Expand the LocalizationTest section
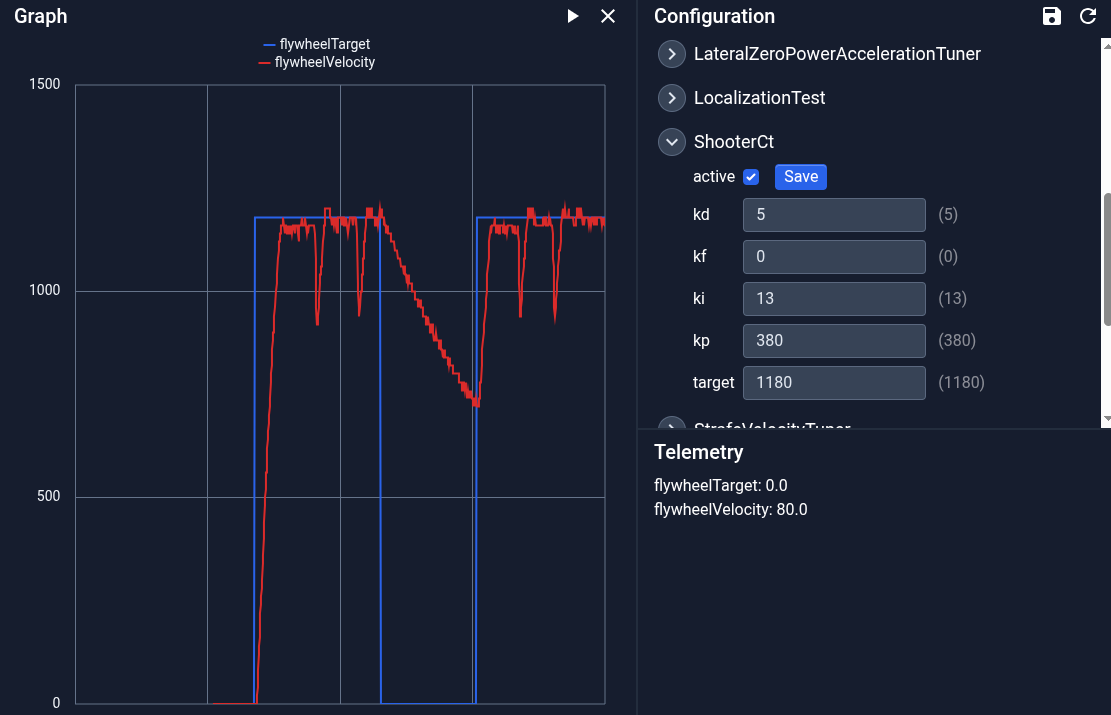This screenshot has width=1111, height=715. point(672,98)
